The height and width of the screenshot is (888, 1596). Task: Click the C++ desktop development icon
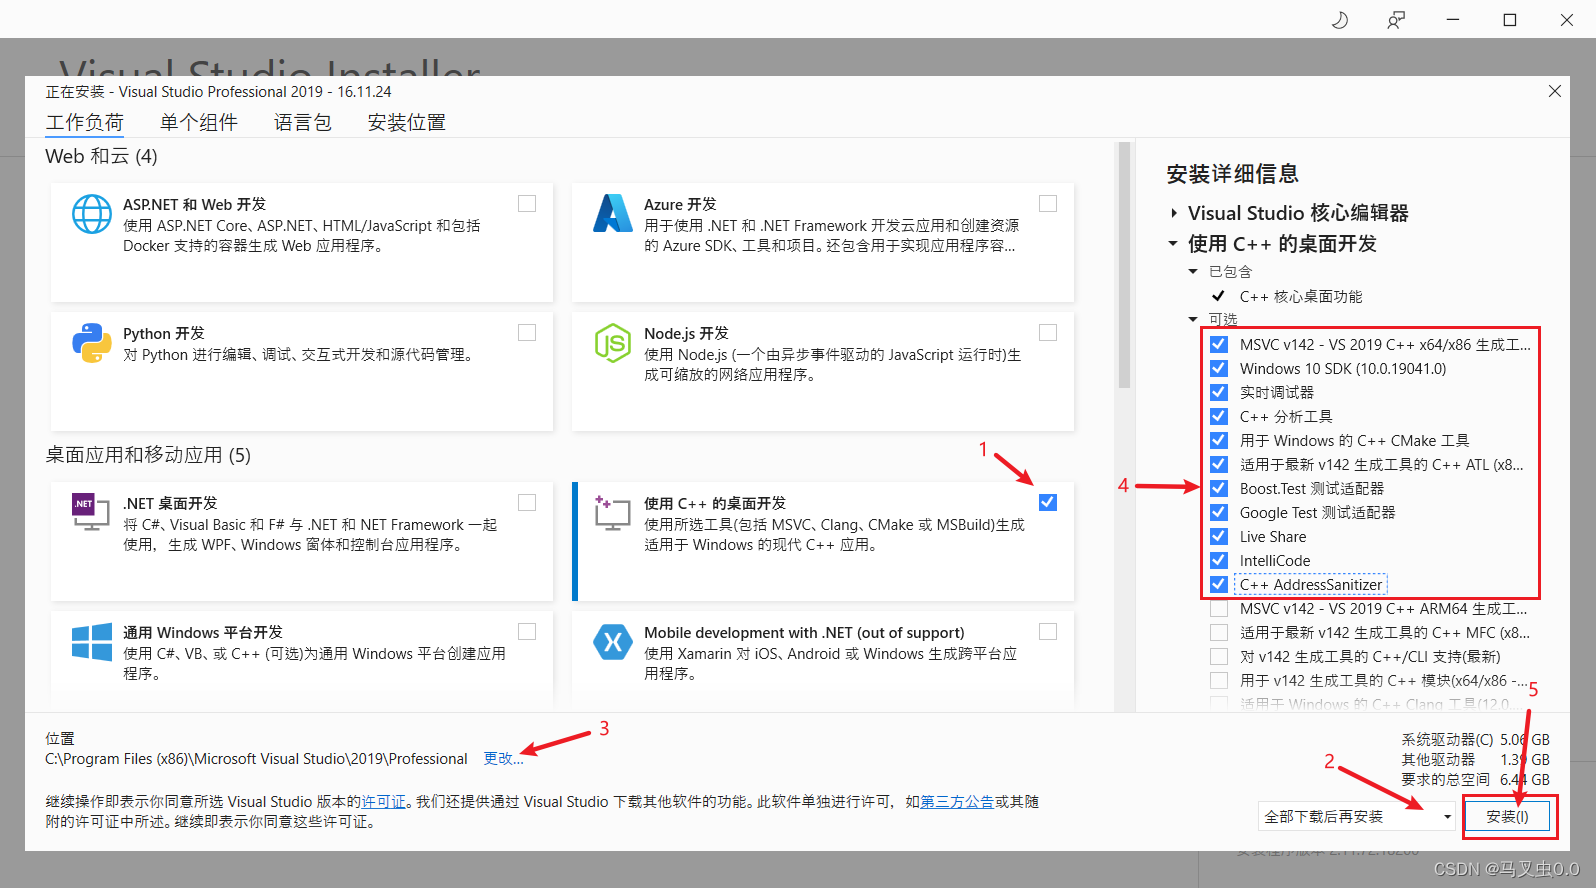[612, 512]
